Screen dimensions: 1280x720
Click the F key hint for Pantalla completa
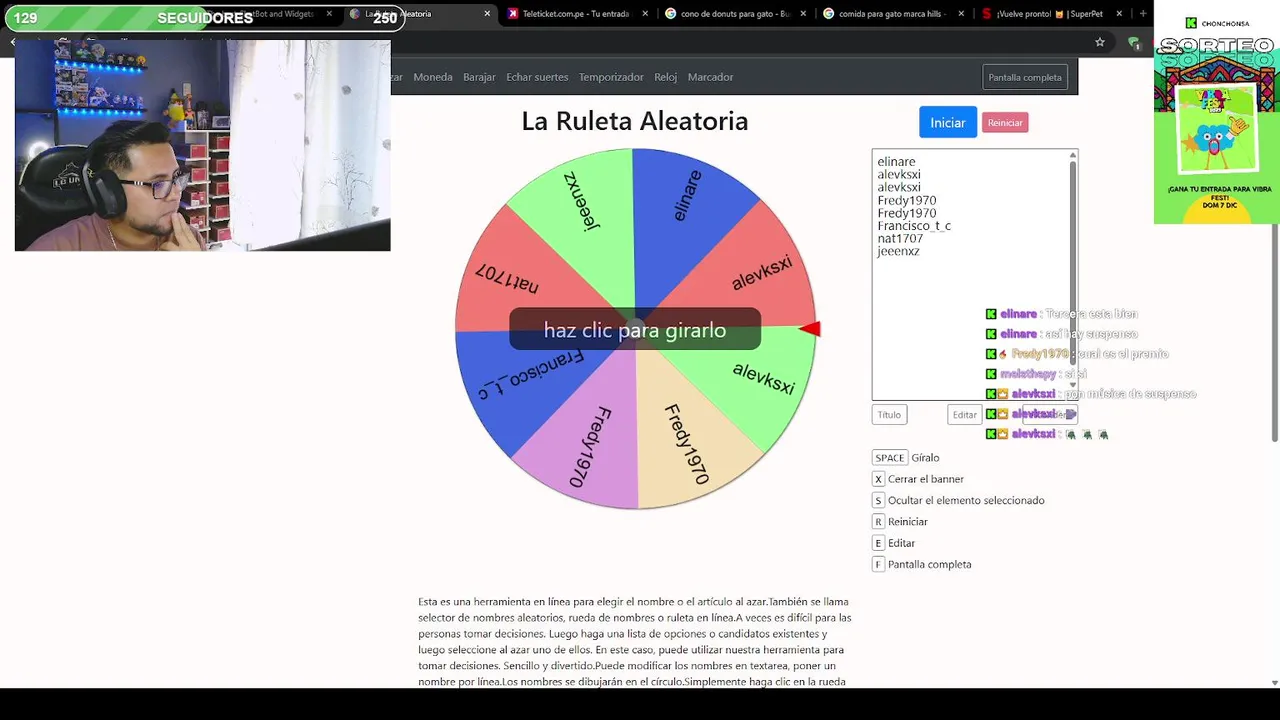click(879, 564)
